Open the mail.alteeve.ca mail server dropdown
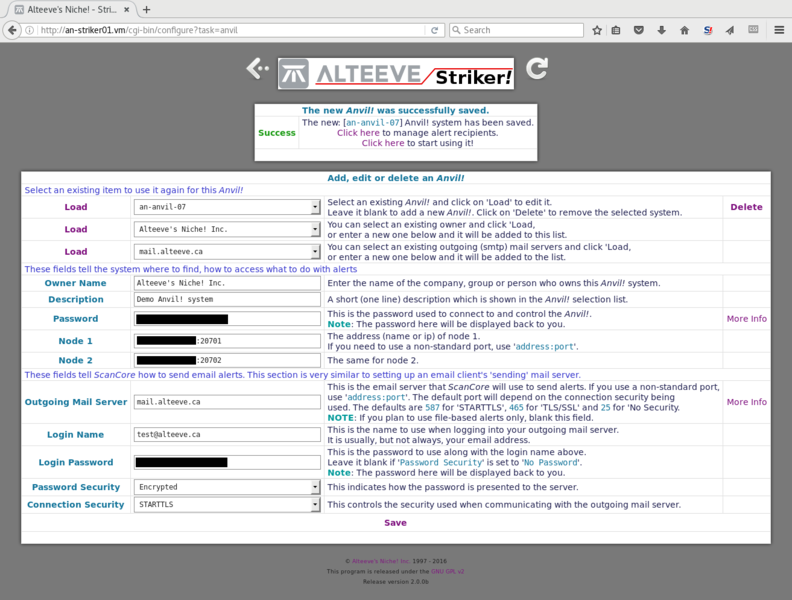 coord(227,252)
